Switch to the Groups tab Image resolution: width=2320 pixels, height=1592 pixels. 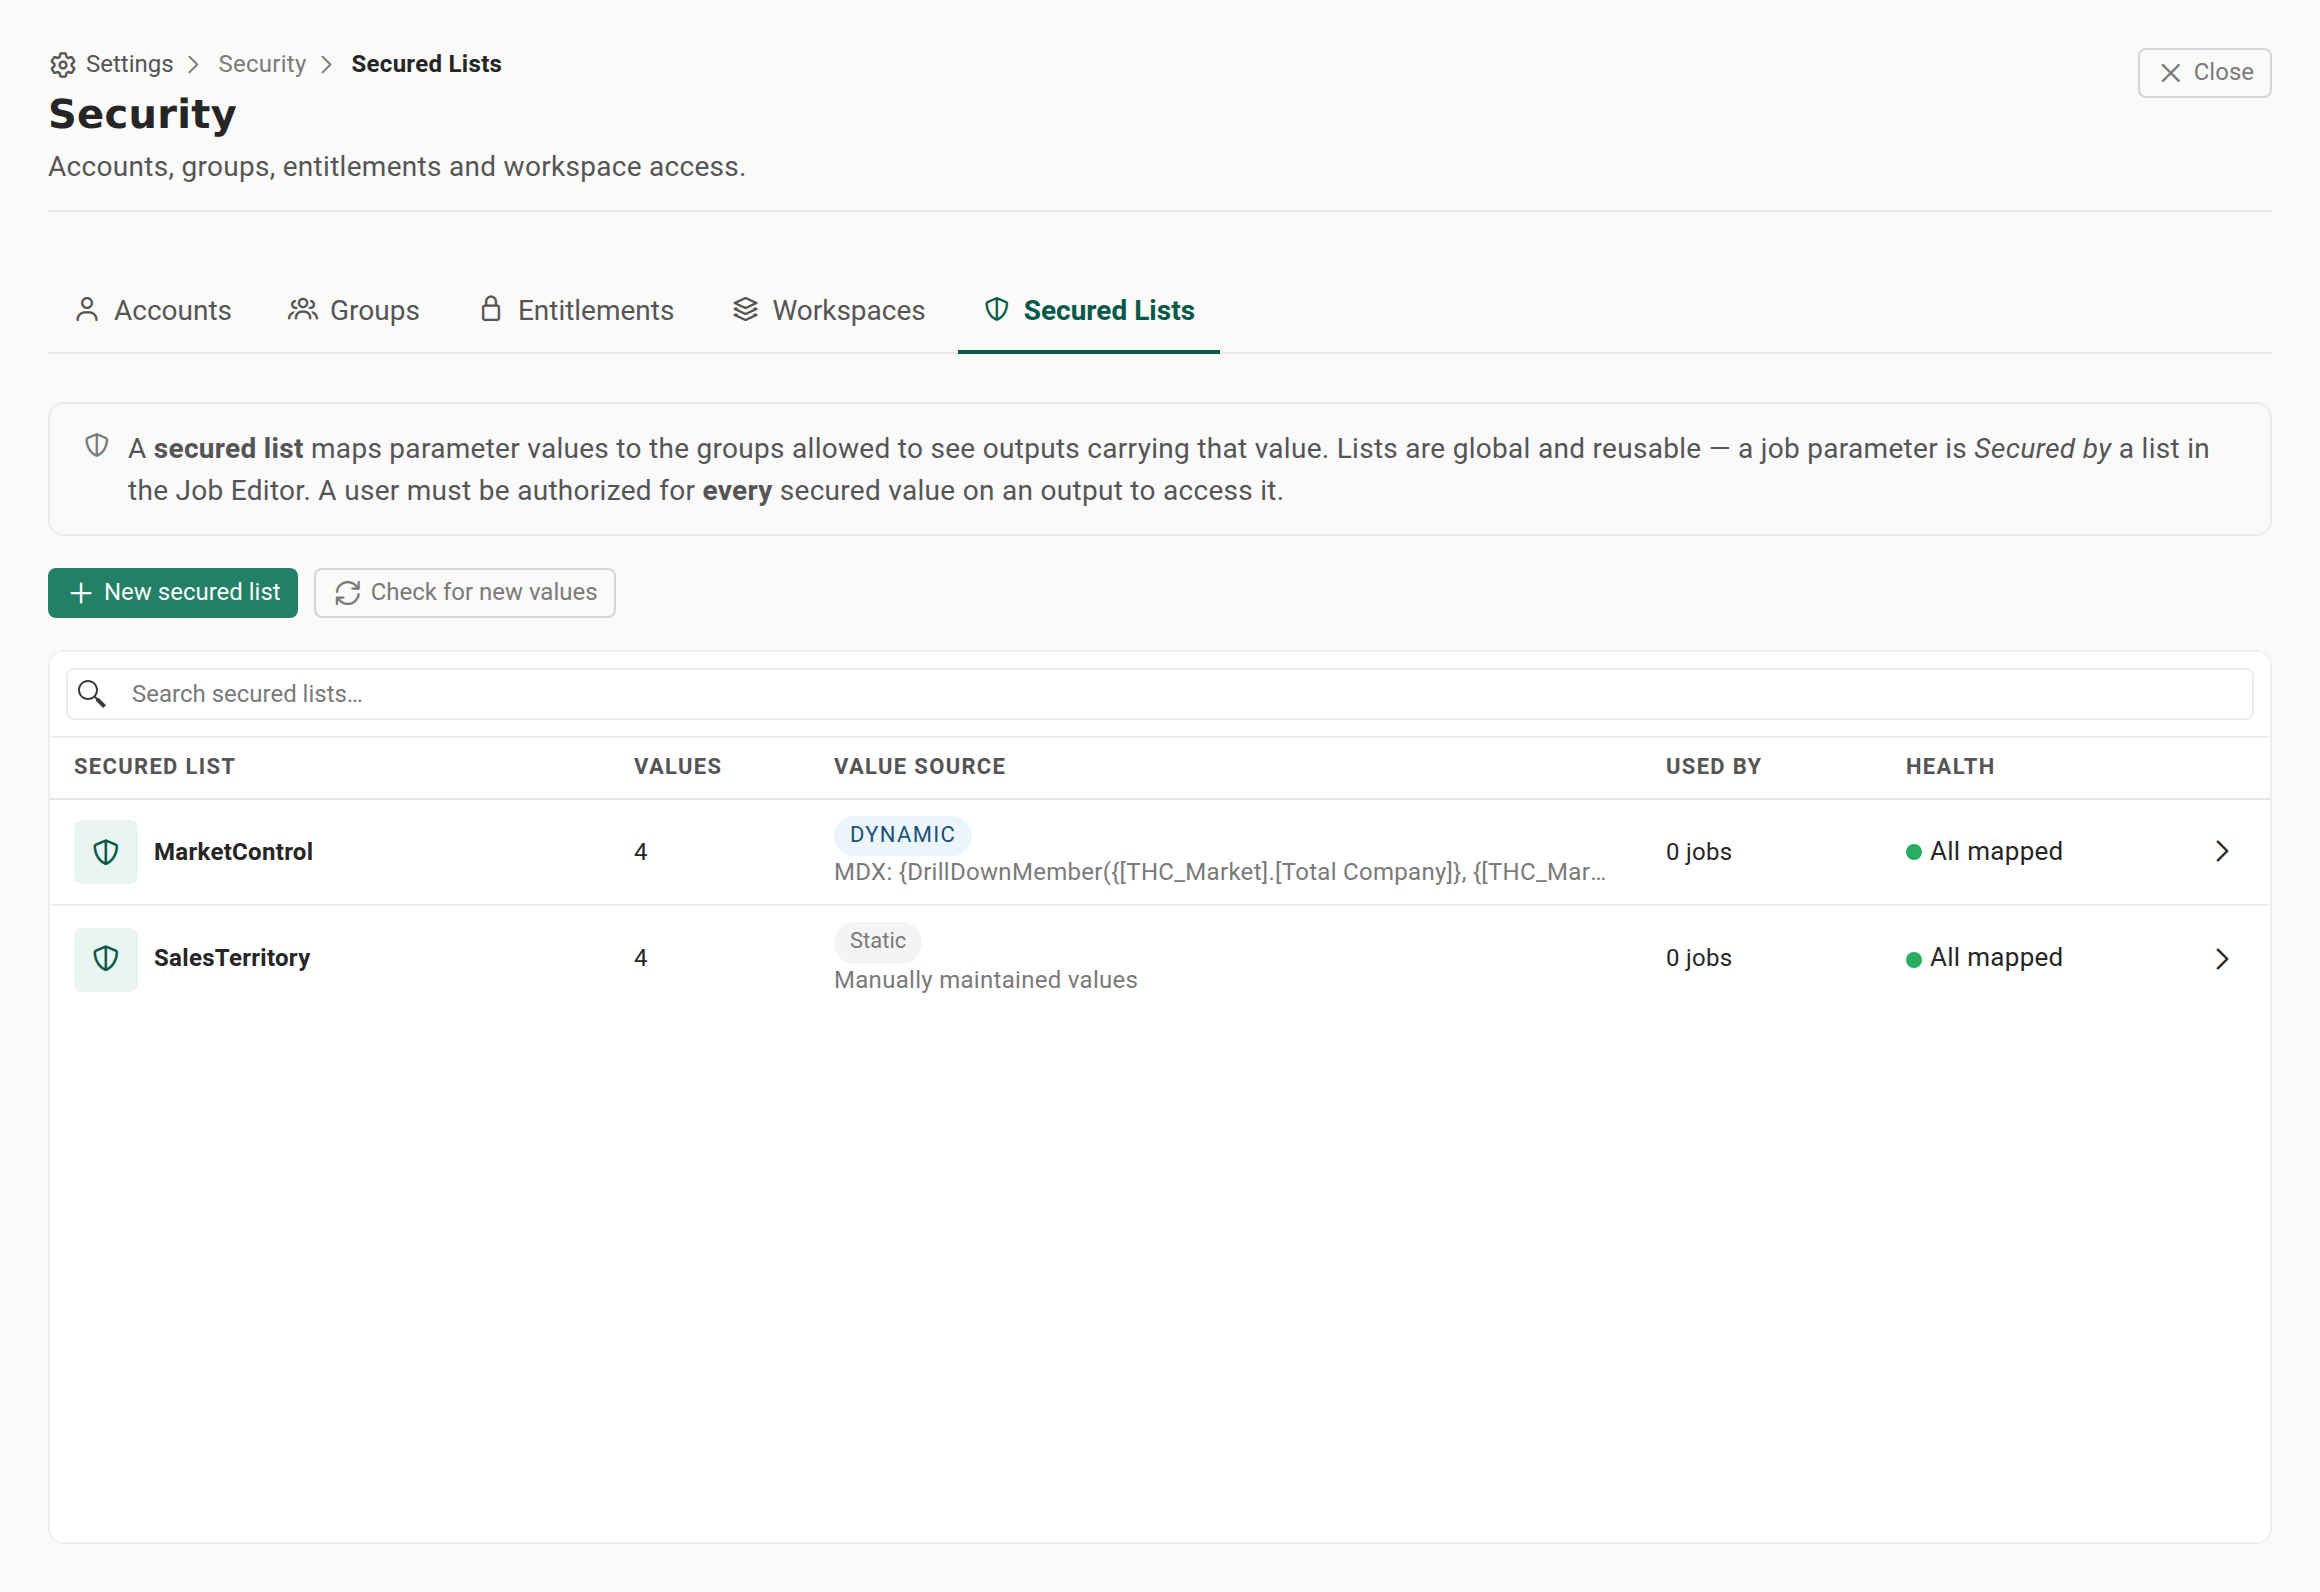[354, 310]
